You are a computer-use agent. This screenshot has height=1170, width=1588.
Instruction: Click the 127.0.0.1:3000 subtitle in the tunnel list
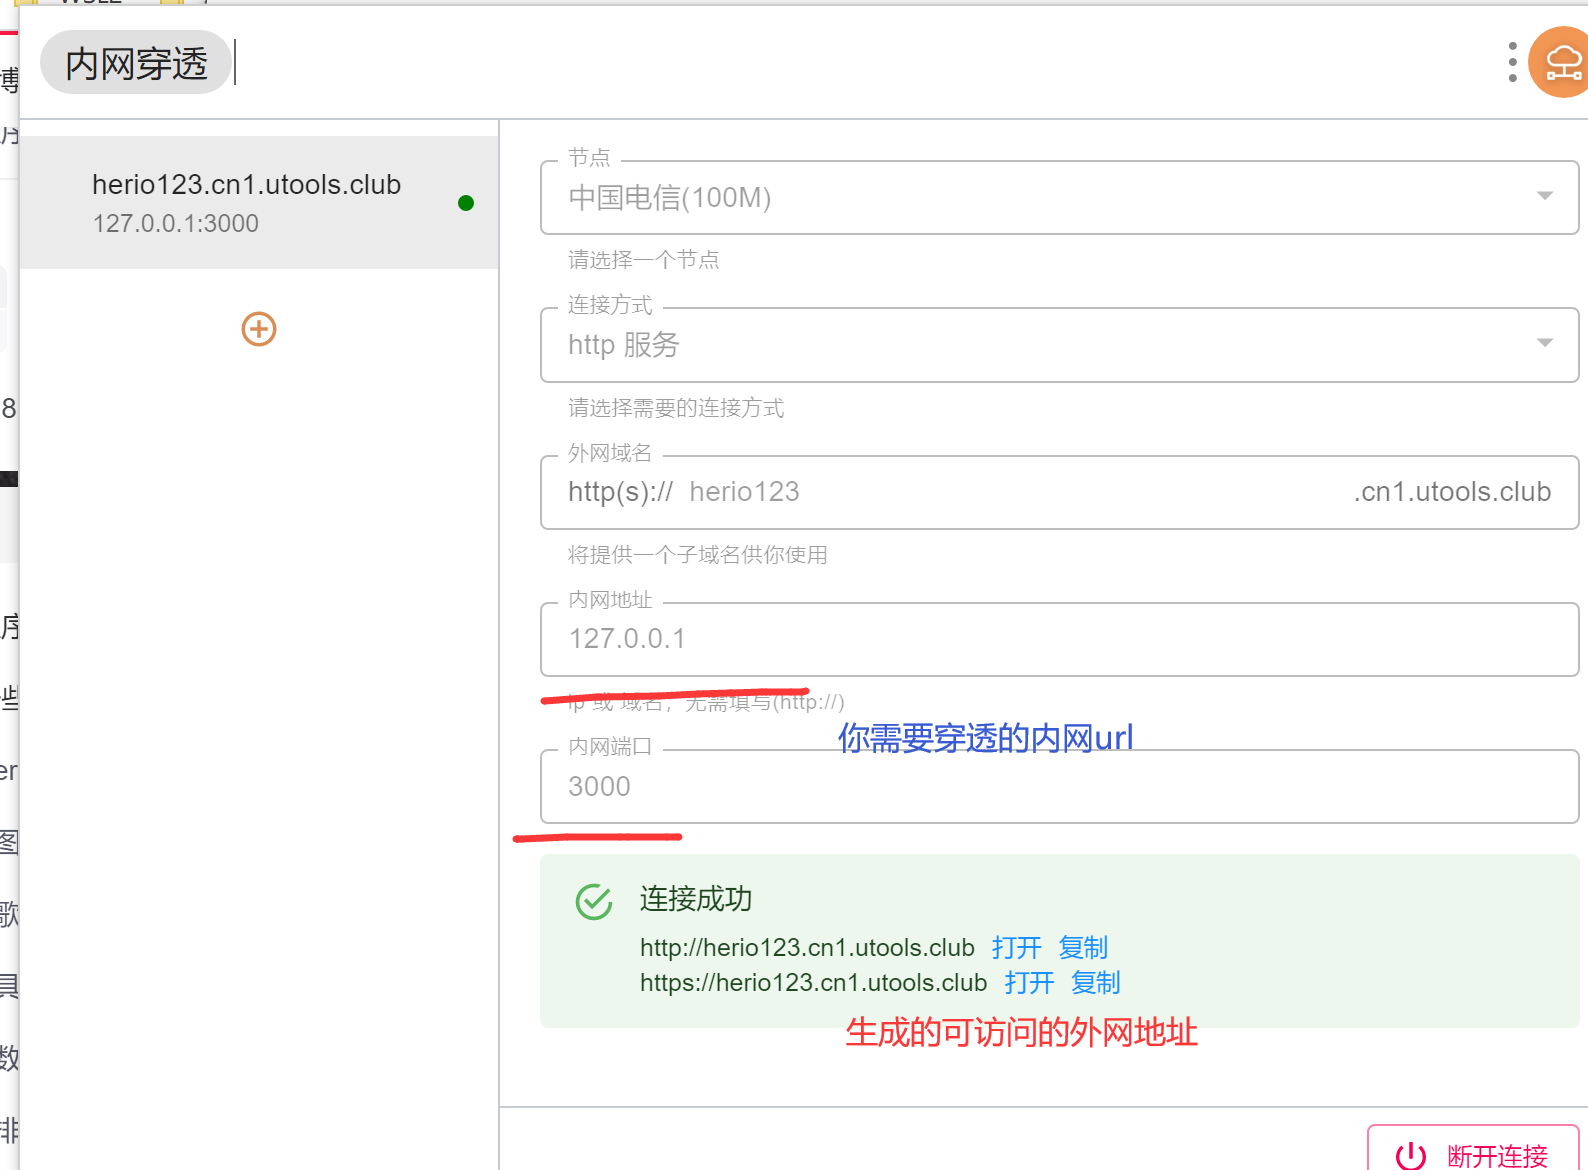point(176,224)
